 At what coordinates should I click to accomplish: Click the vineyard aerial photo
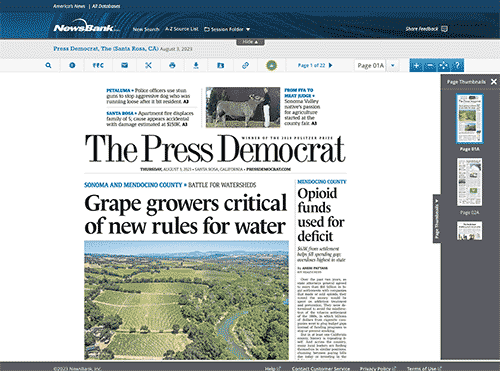186,300
